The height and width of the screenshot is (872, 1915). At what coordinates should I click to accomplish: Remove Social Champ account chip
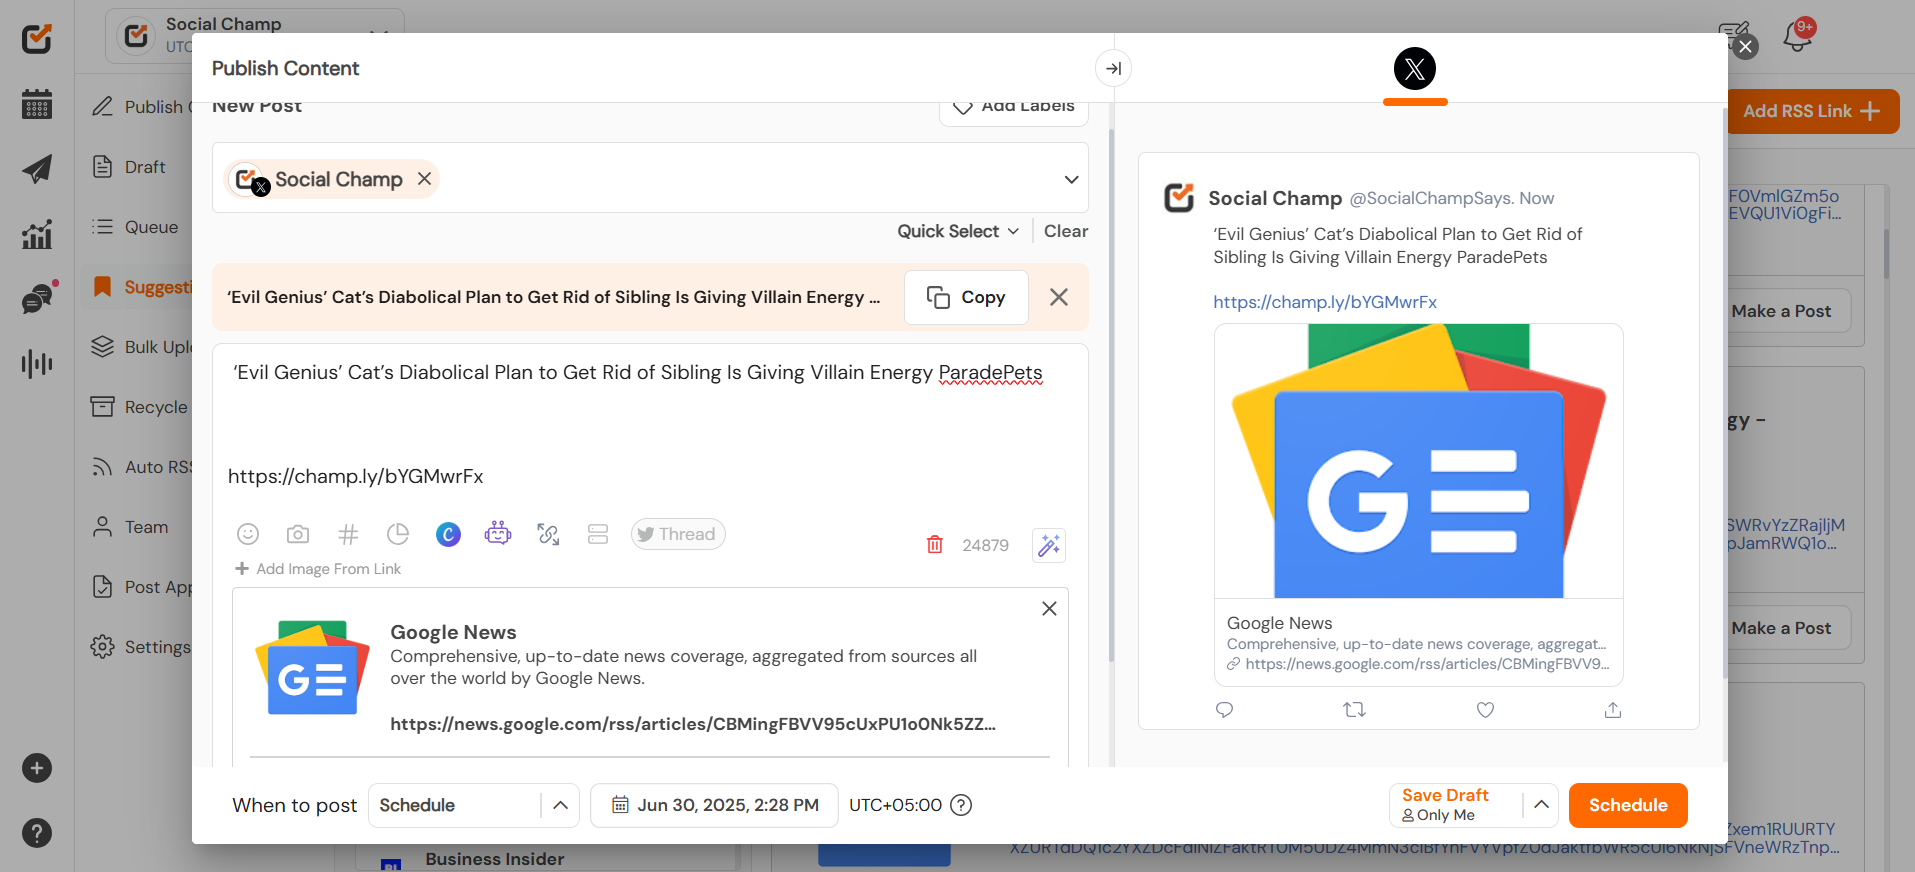click(424, 179)
